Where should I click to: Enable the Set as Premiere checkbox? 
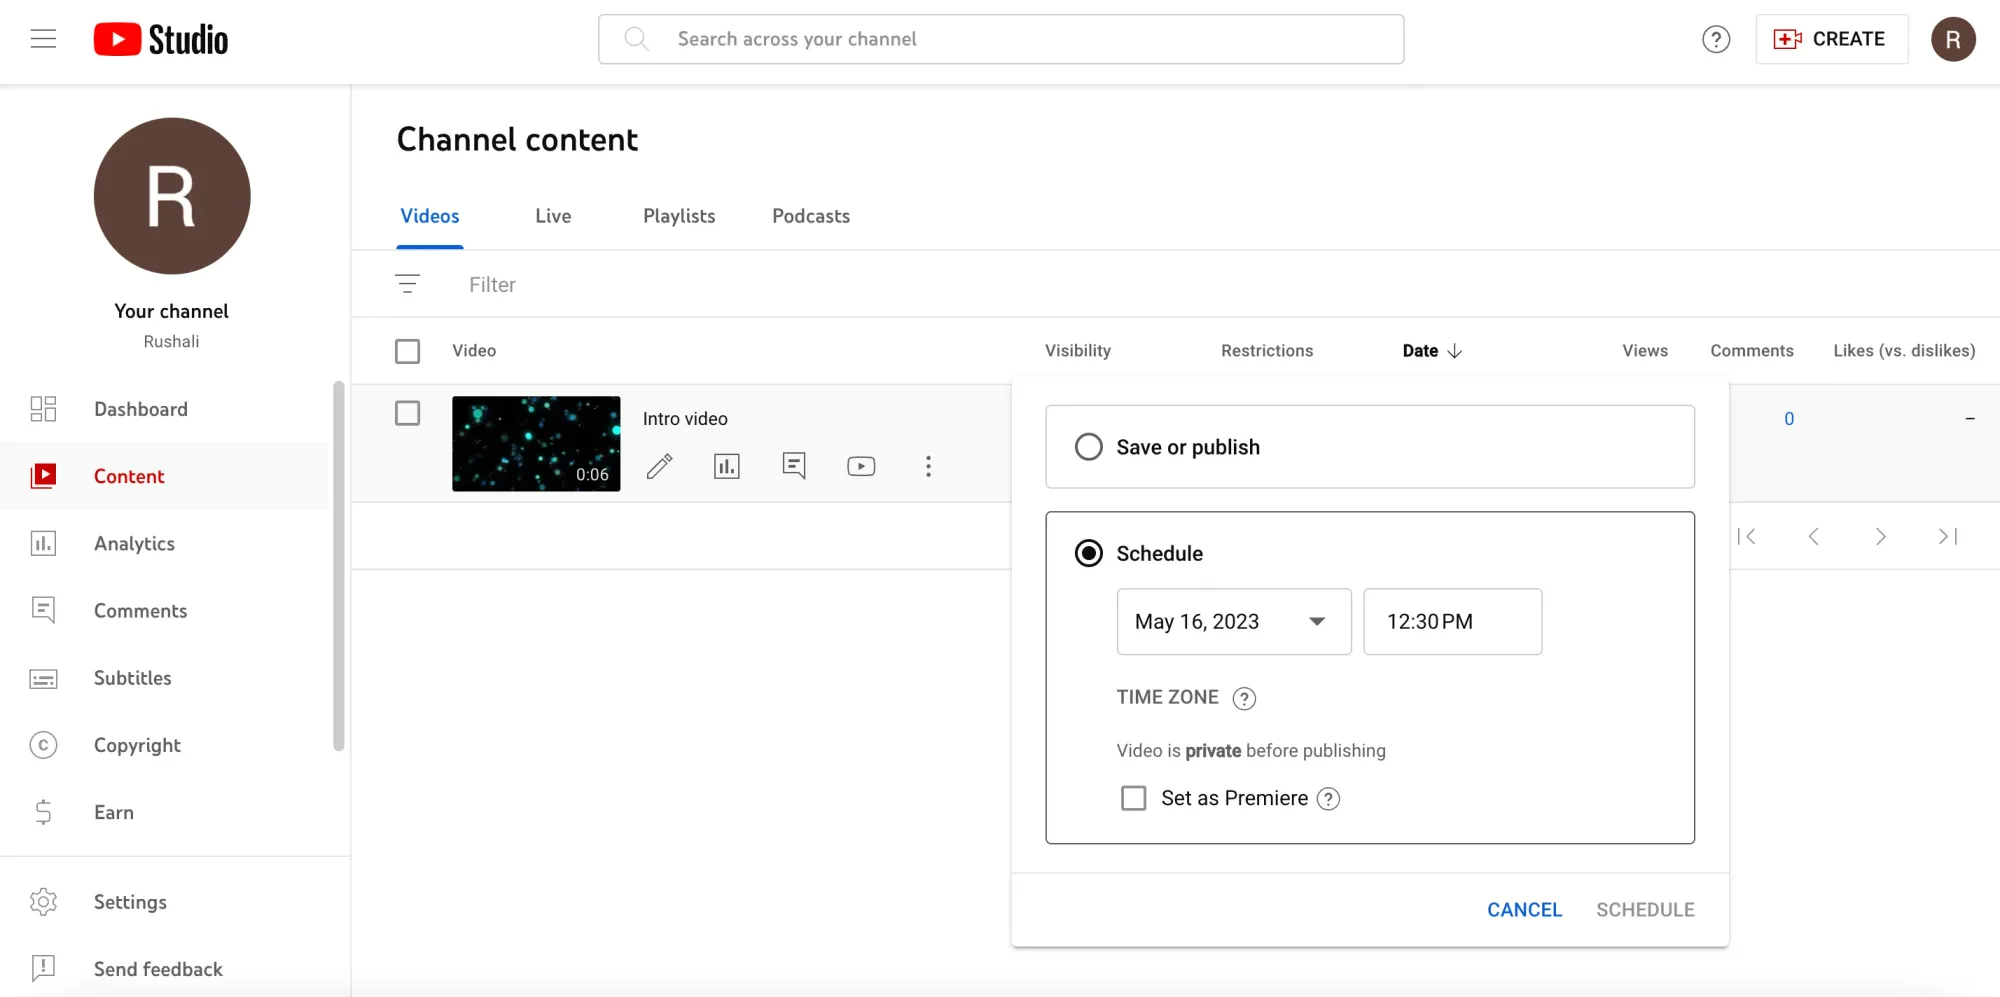click(1133, 798)
